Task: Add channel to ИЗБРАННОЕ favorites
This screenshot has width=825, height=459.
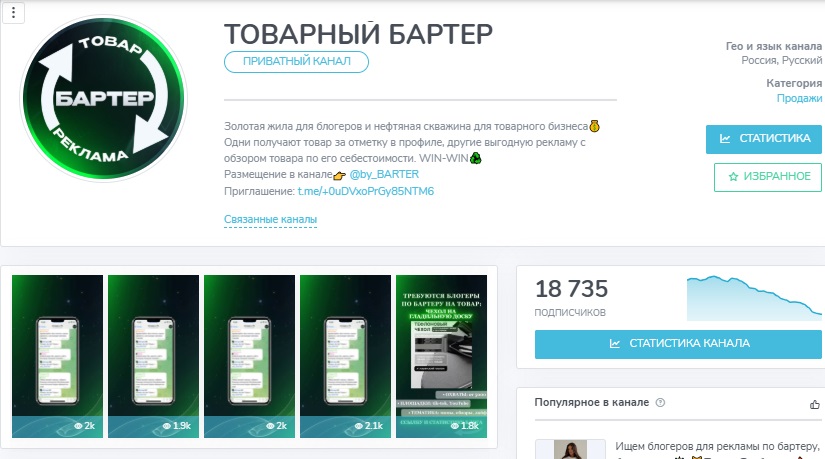Action: coord(767,177)
